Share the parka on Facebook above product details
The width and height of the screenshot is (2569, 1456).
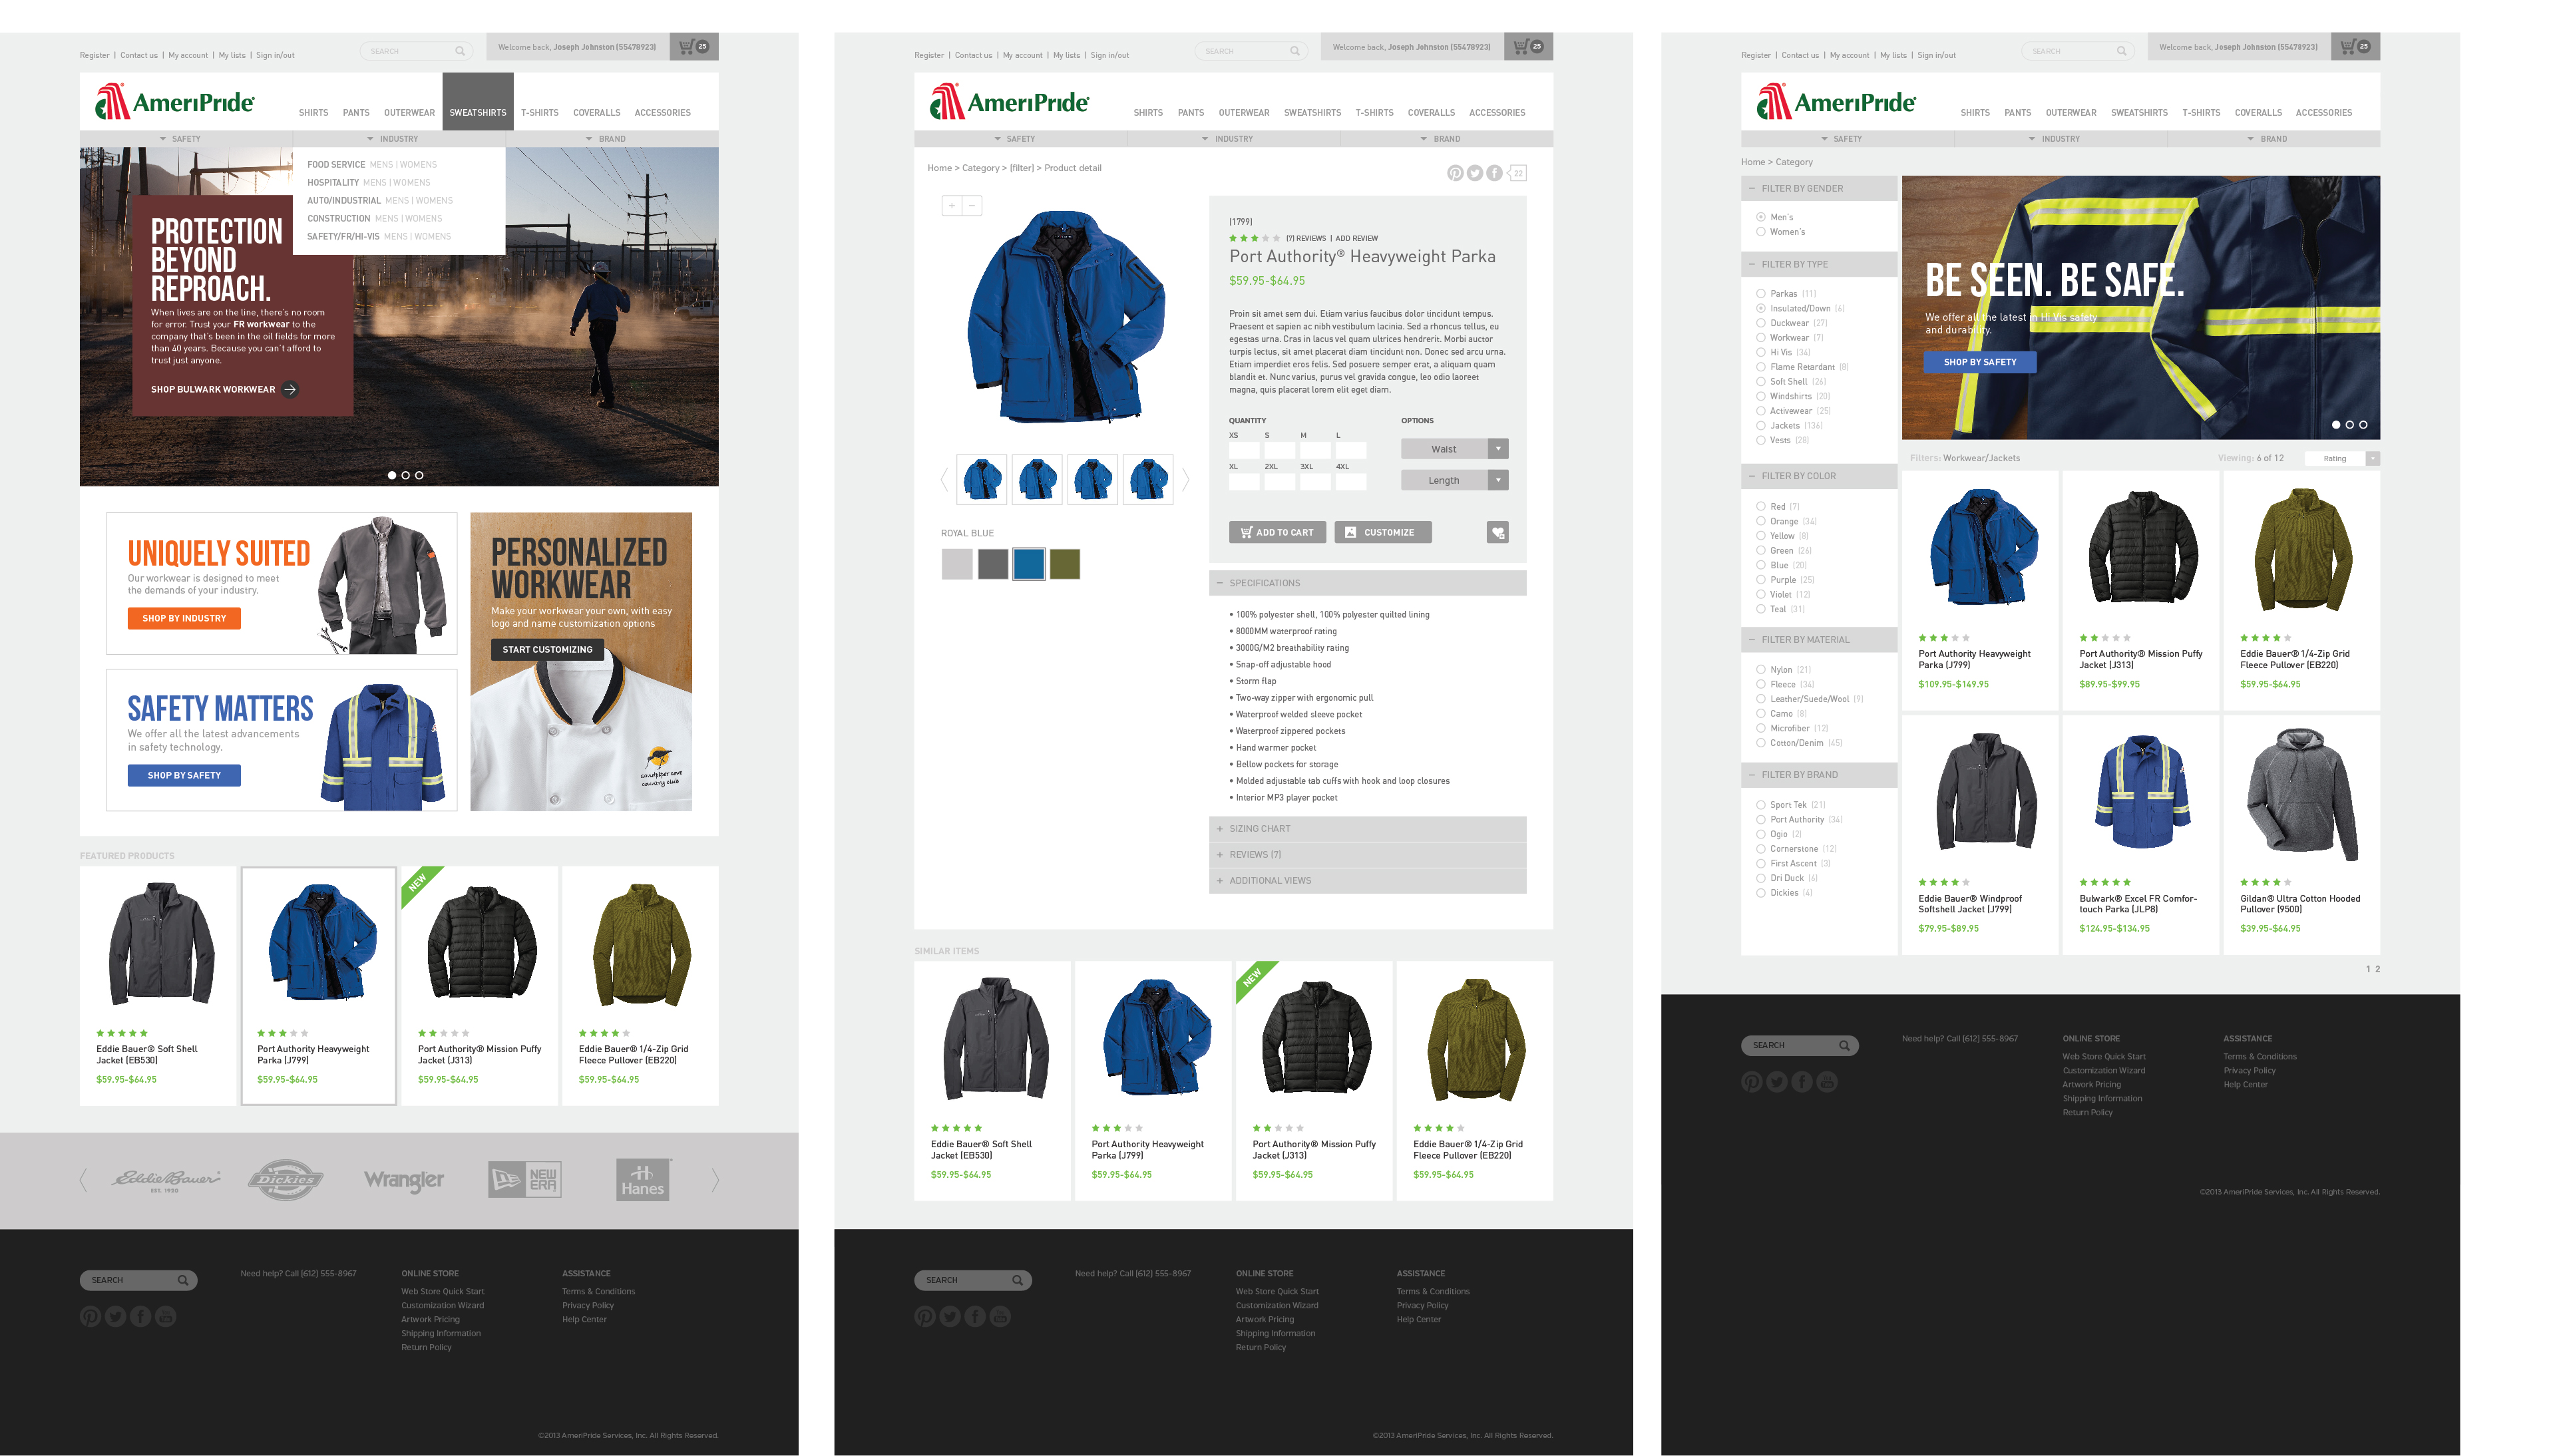click(x=1494, y=173)
